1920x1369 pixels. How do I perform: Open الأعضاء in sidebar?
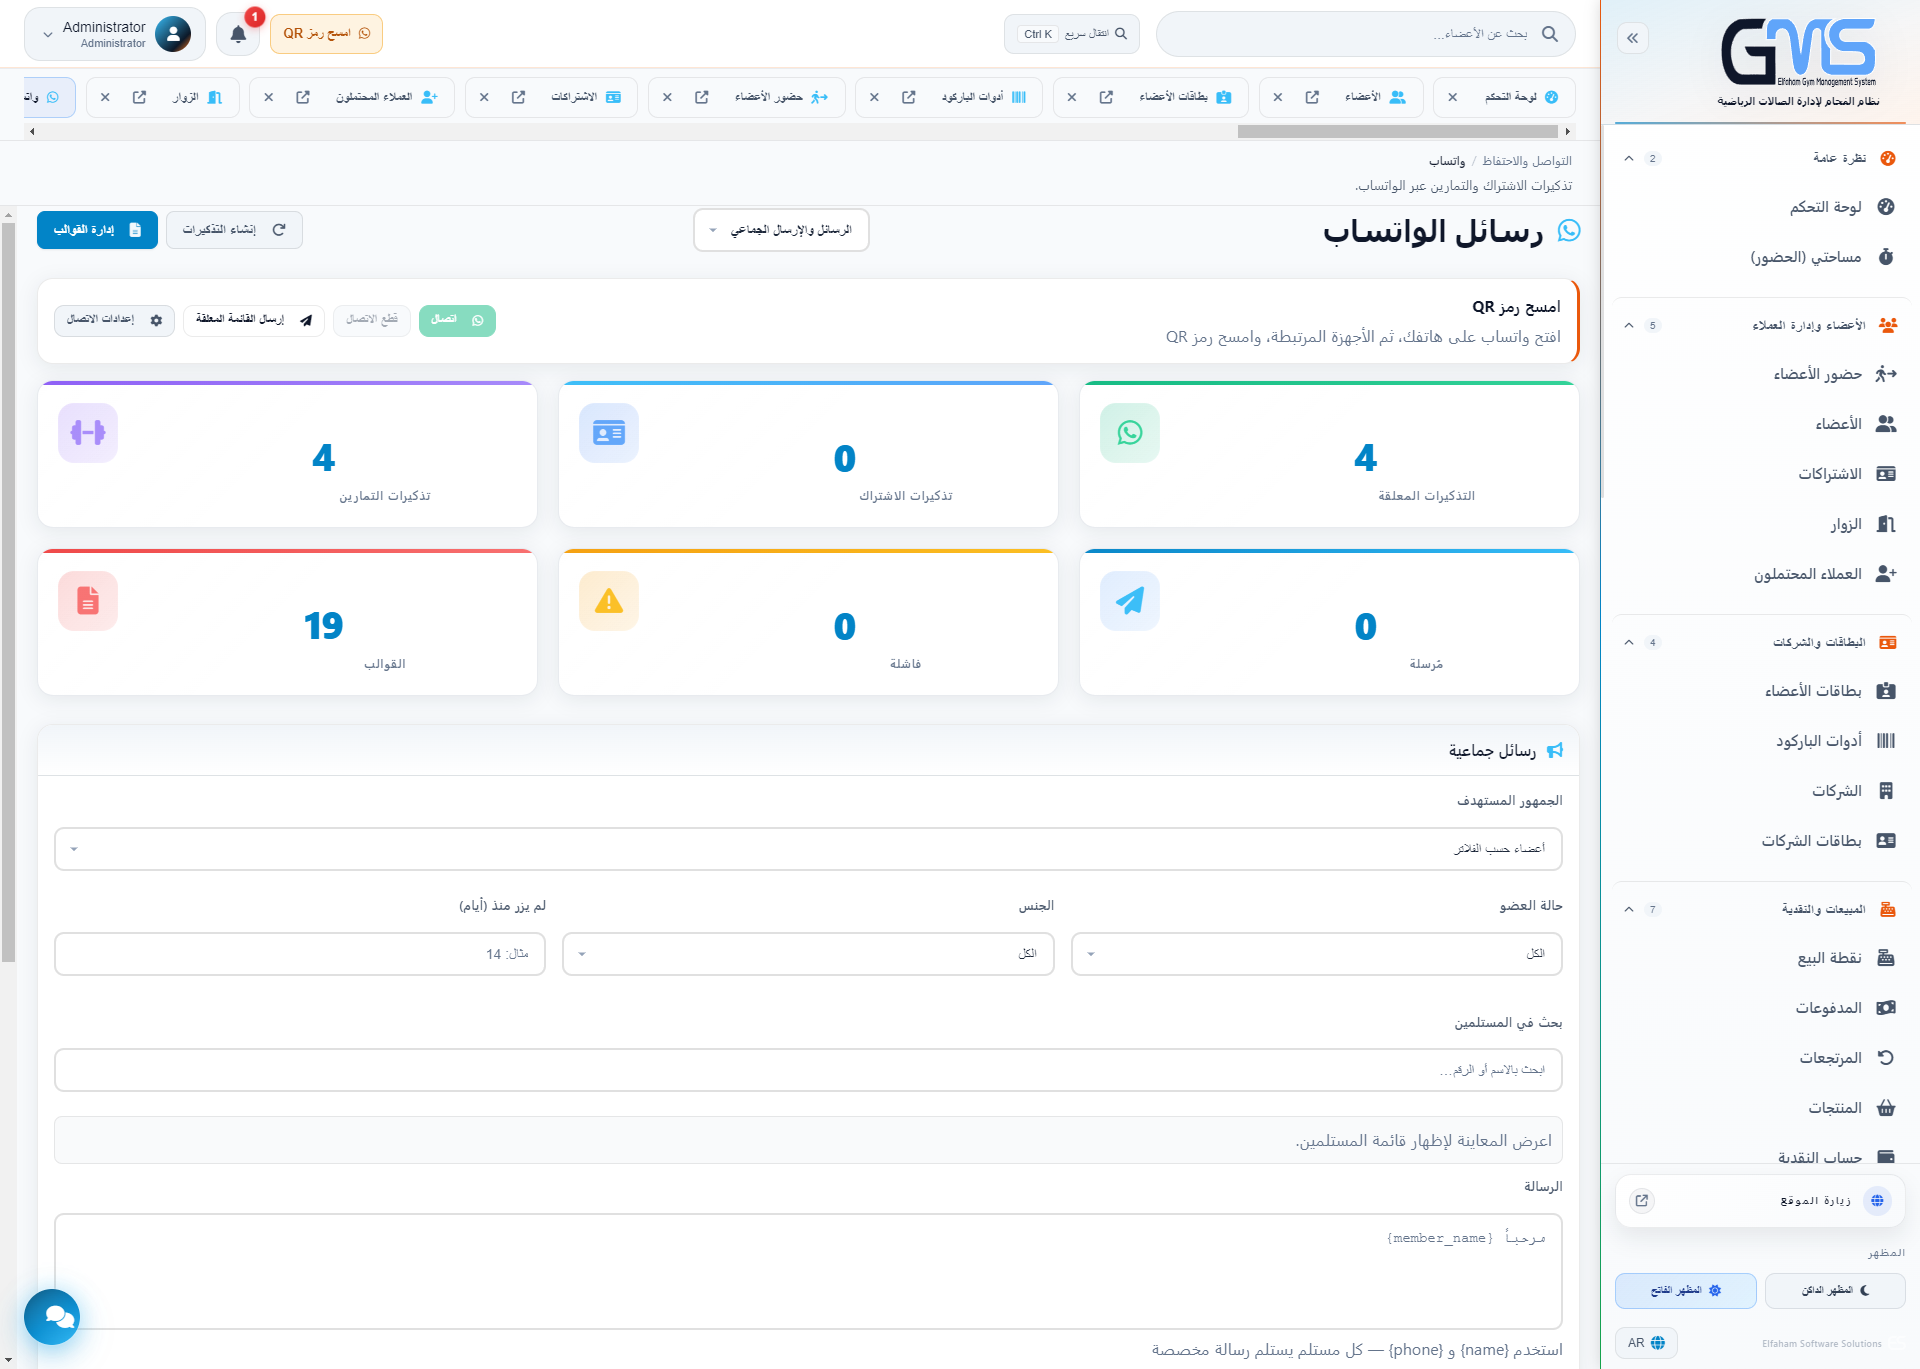tap(1762, 424)
